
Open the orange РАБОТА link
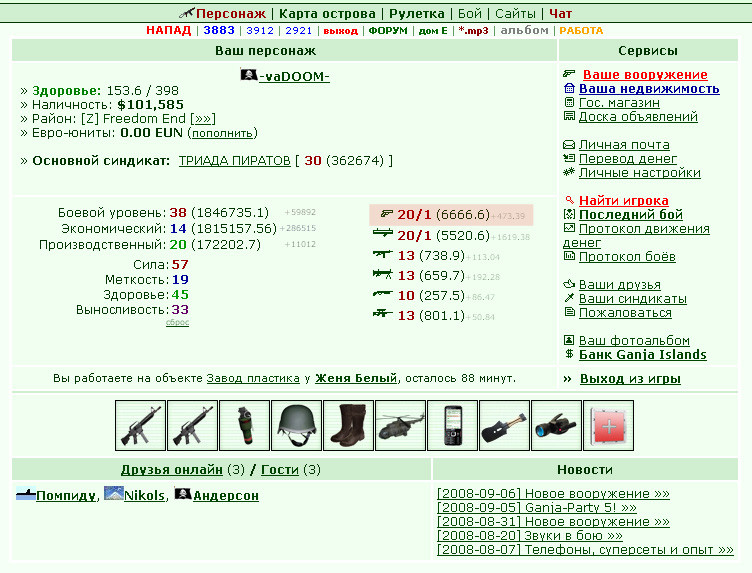pos(581,31)
